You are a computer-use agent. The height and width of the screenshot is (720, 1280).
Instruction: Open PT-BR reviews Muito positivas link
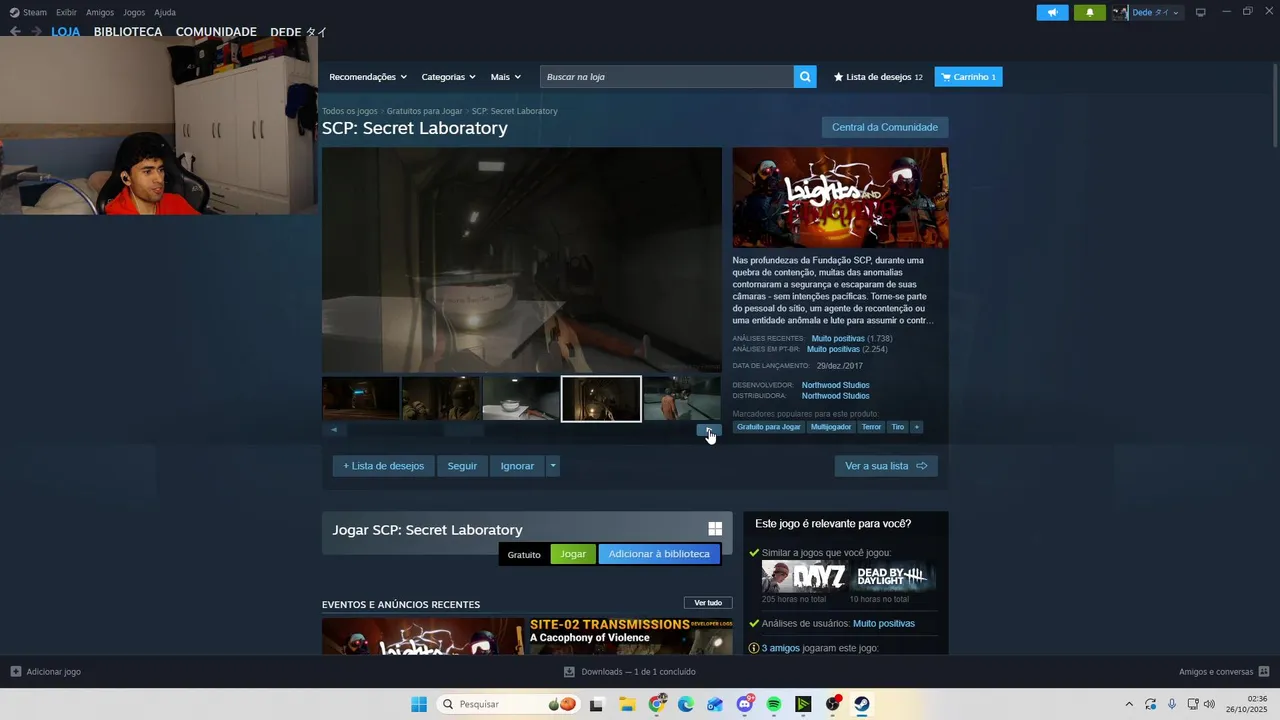pos(833,350)
